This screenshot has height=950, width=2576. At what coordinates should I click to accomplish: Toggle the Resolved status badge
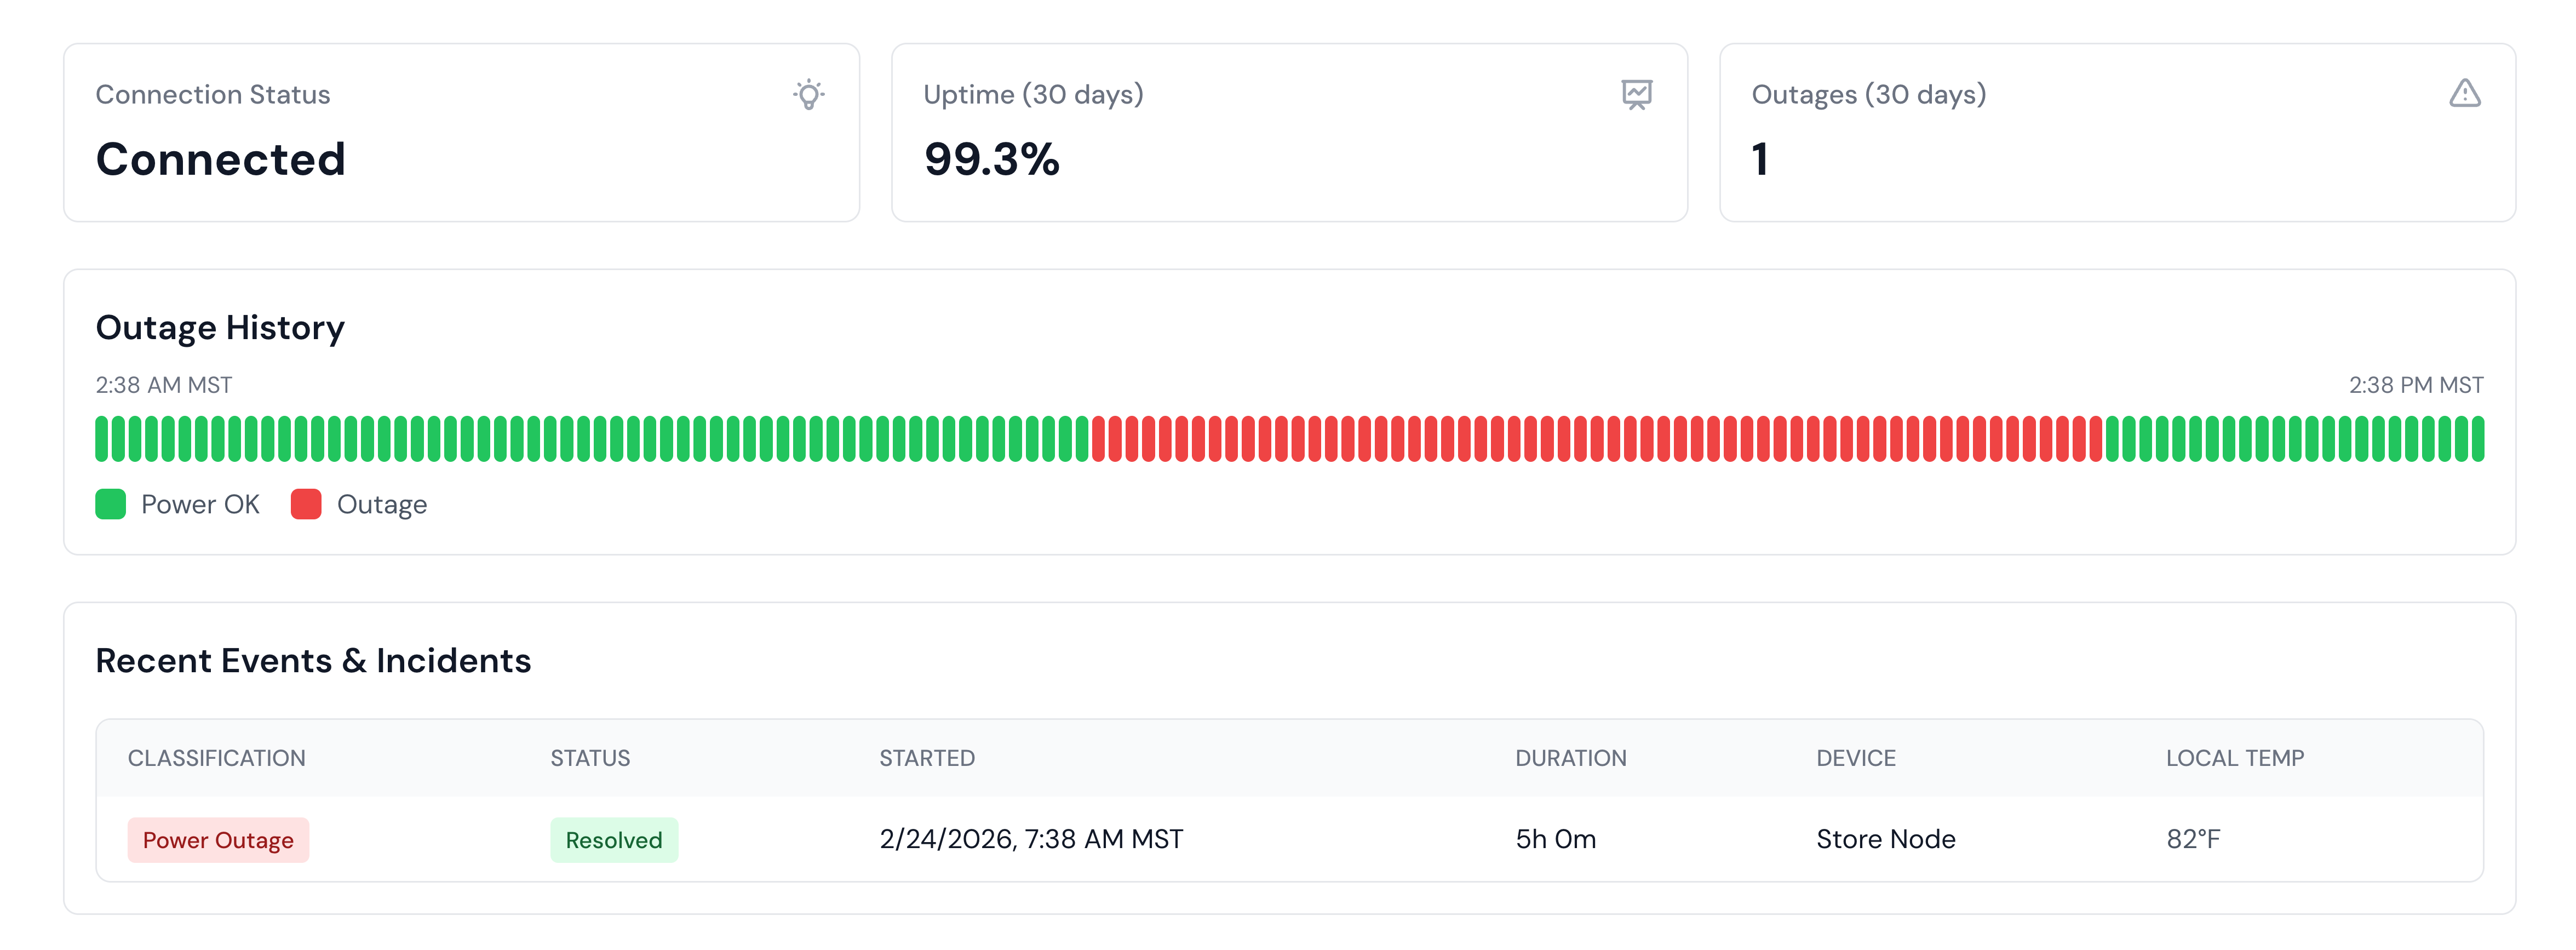(x=614, y=840)
